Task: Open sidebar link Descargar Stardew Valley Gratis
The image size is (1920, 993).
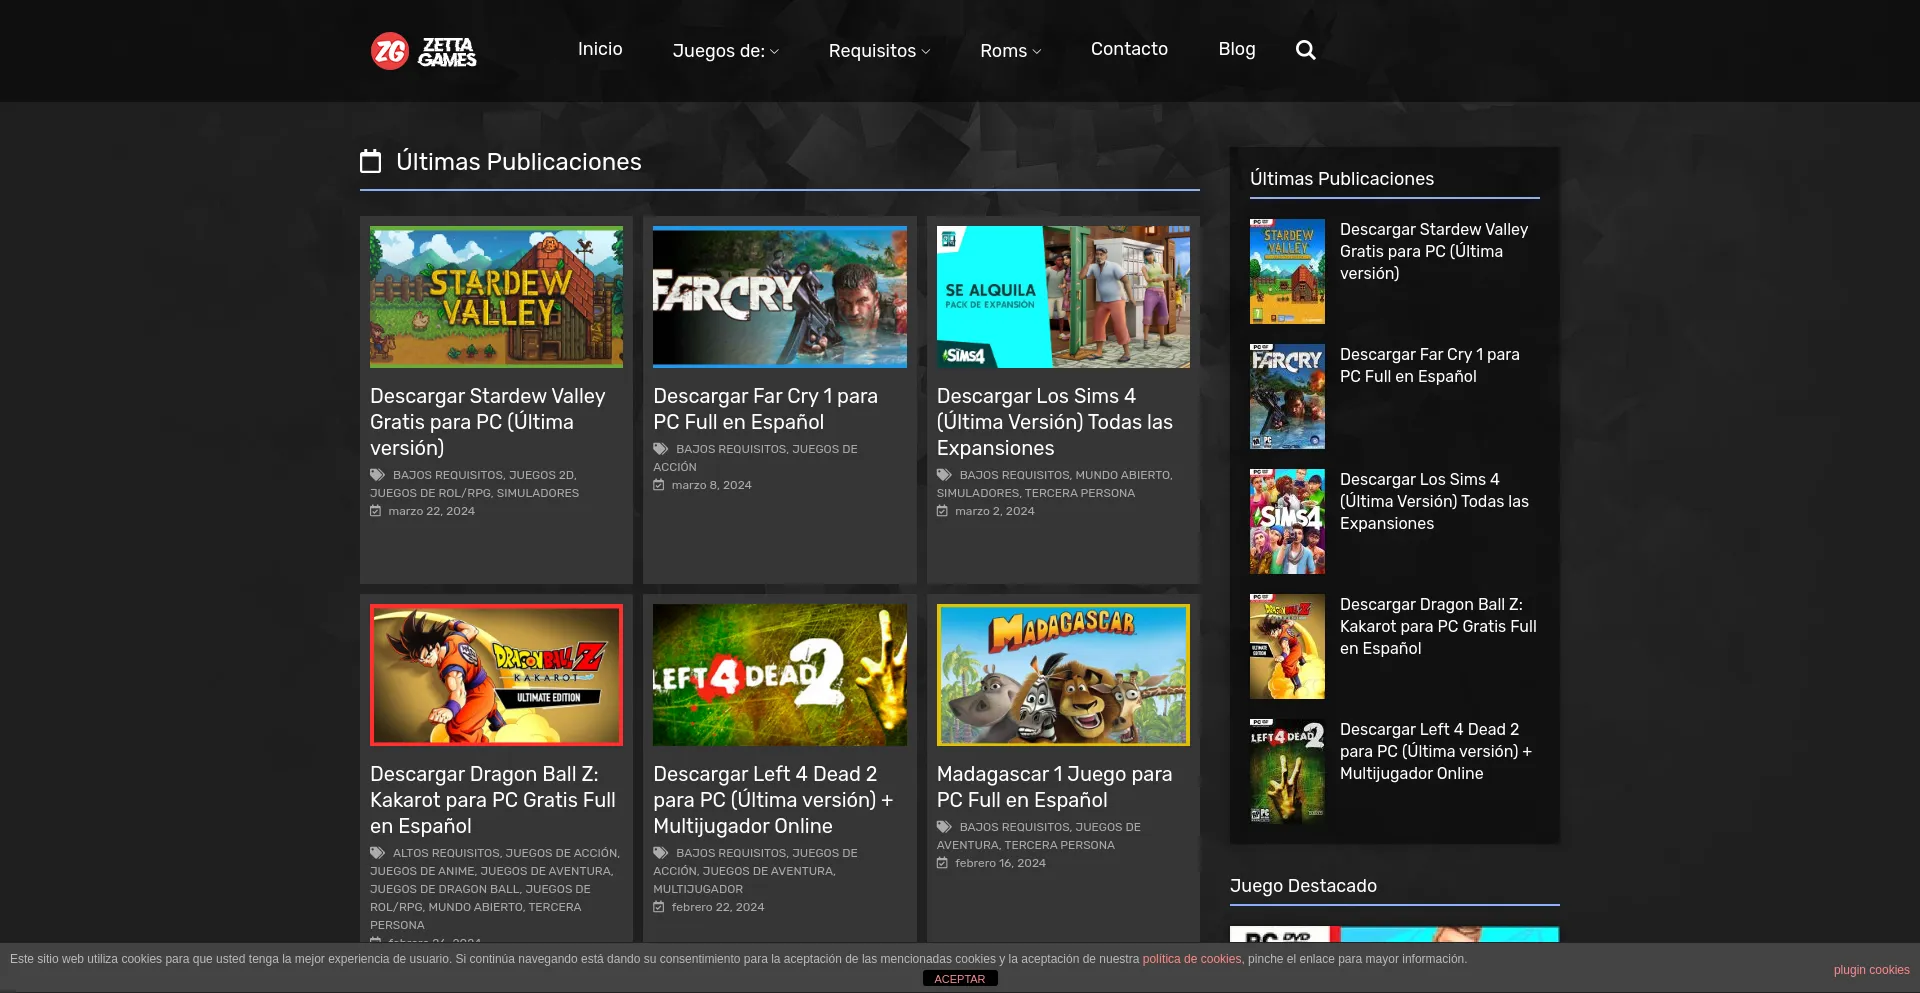Action: coord(1434,251)
